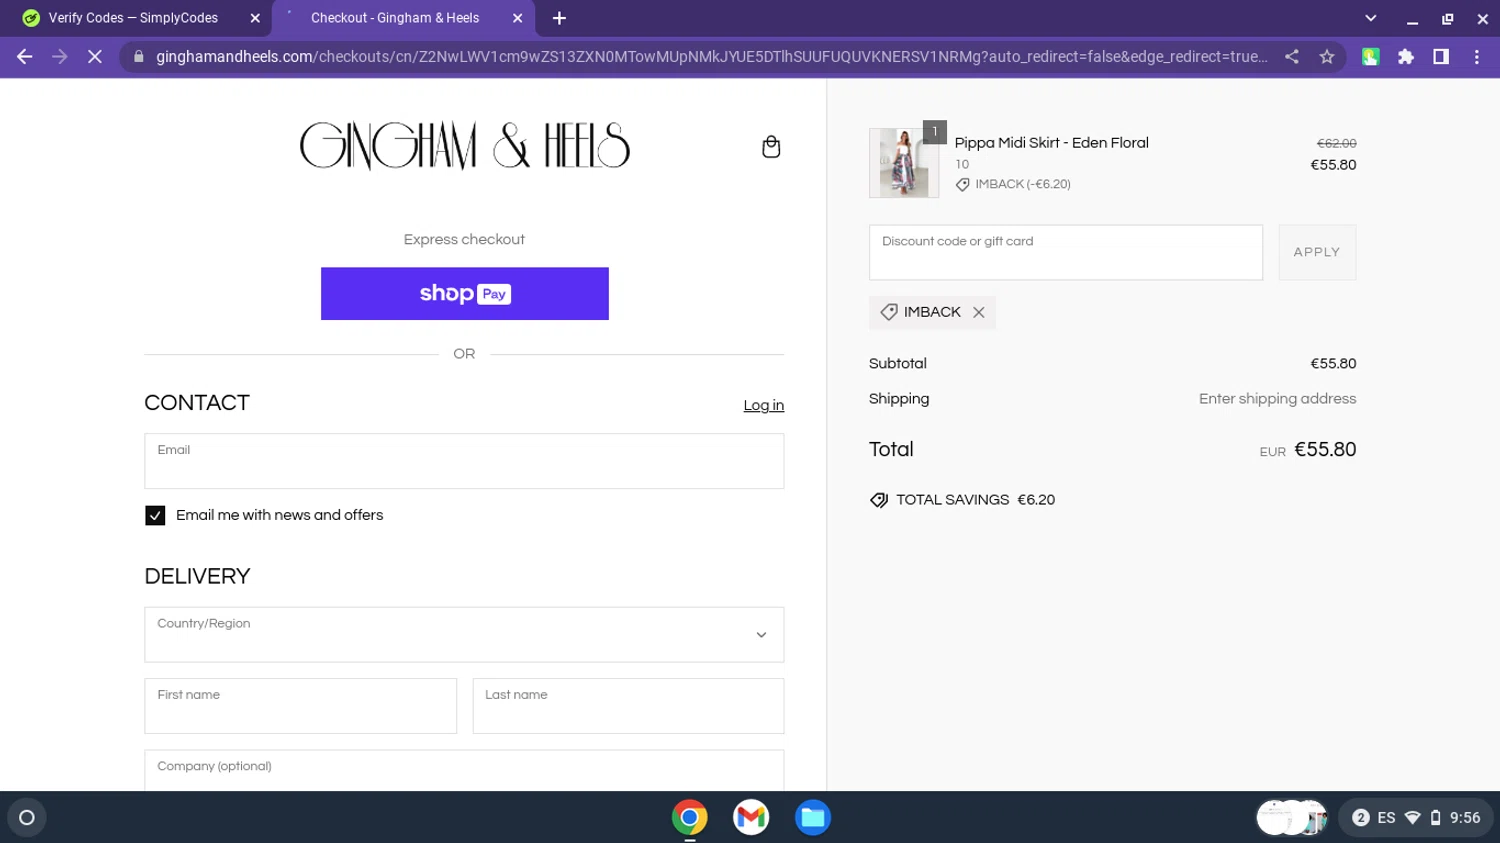Share this page from address bar
The width and height of the screenshot is (1500, 843).
[1292, 57]
